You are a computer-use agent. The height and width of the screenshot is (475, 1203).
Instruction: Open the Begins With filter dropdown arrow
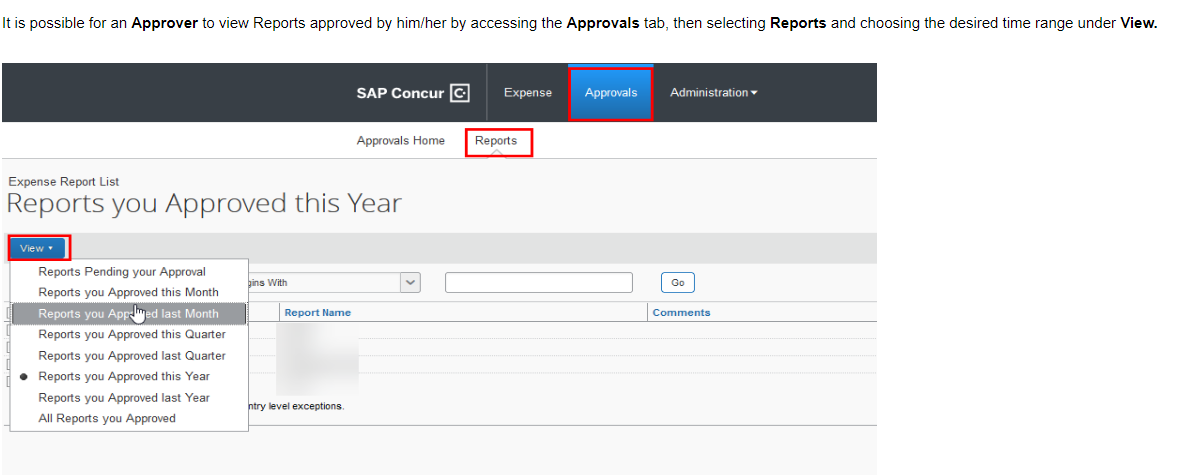(411, 283)
